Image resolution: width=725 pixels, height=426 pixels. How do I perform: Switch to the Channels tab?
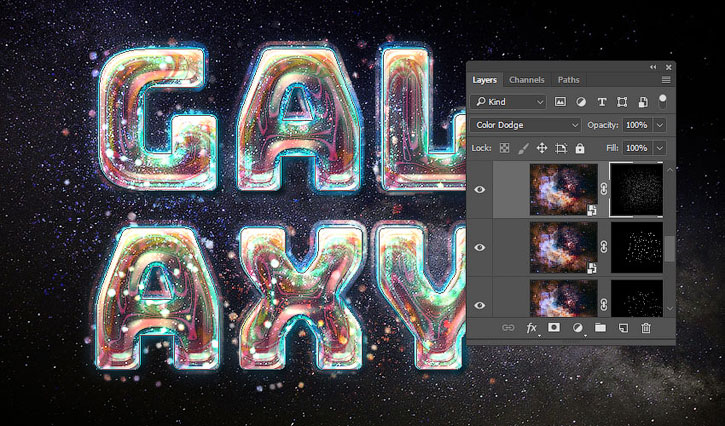[527, 80]
